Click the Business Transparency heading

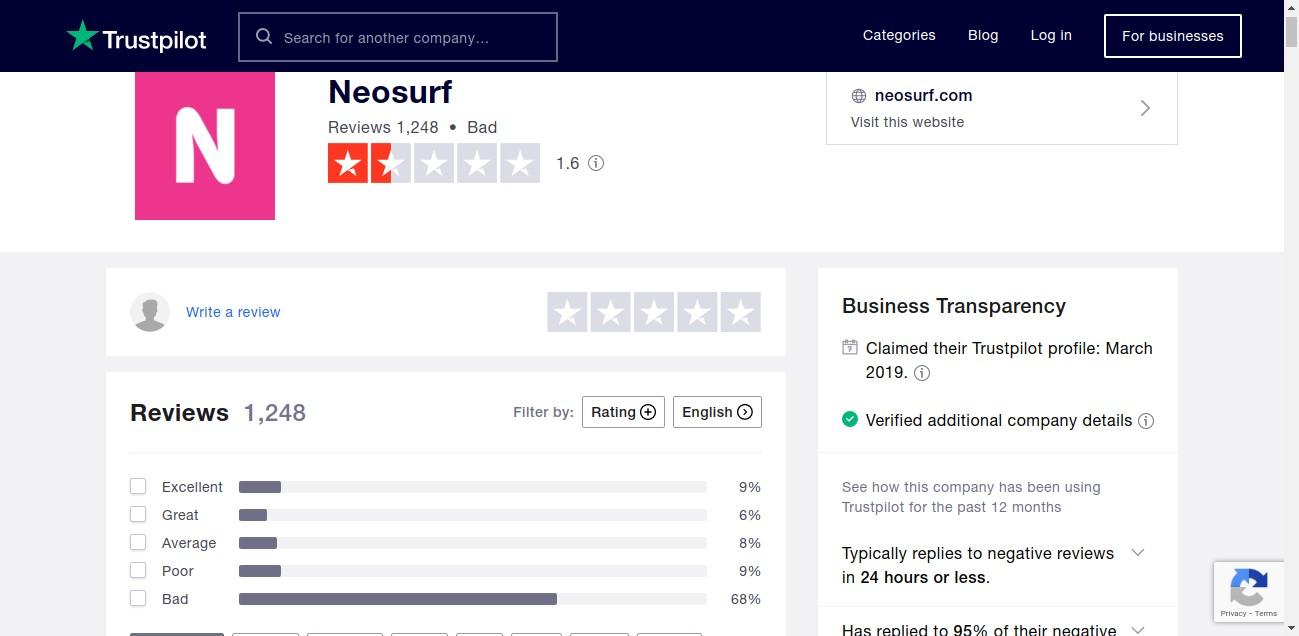(x=954, y=306)
